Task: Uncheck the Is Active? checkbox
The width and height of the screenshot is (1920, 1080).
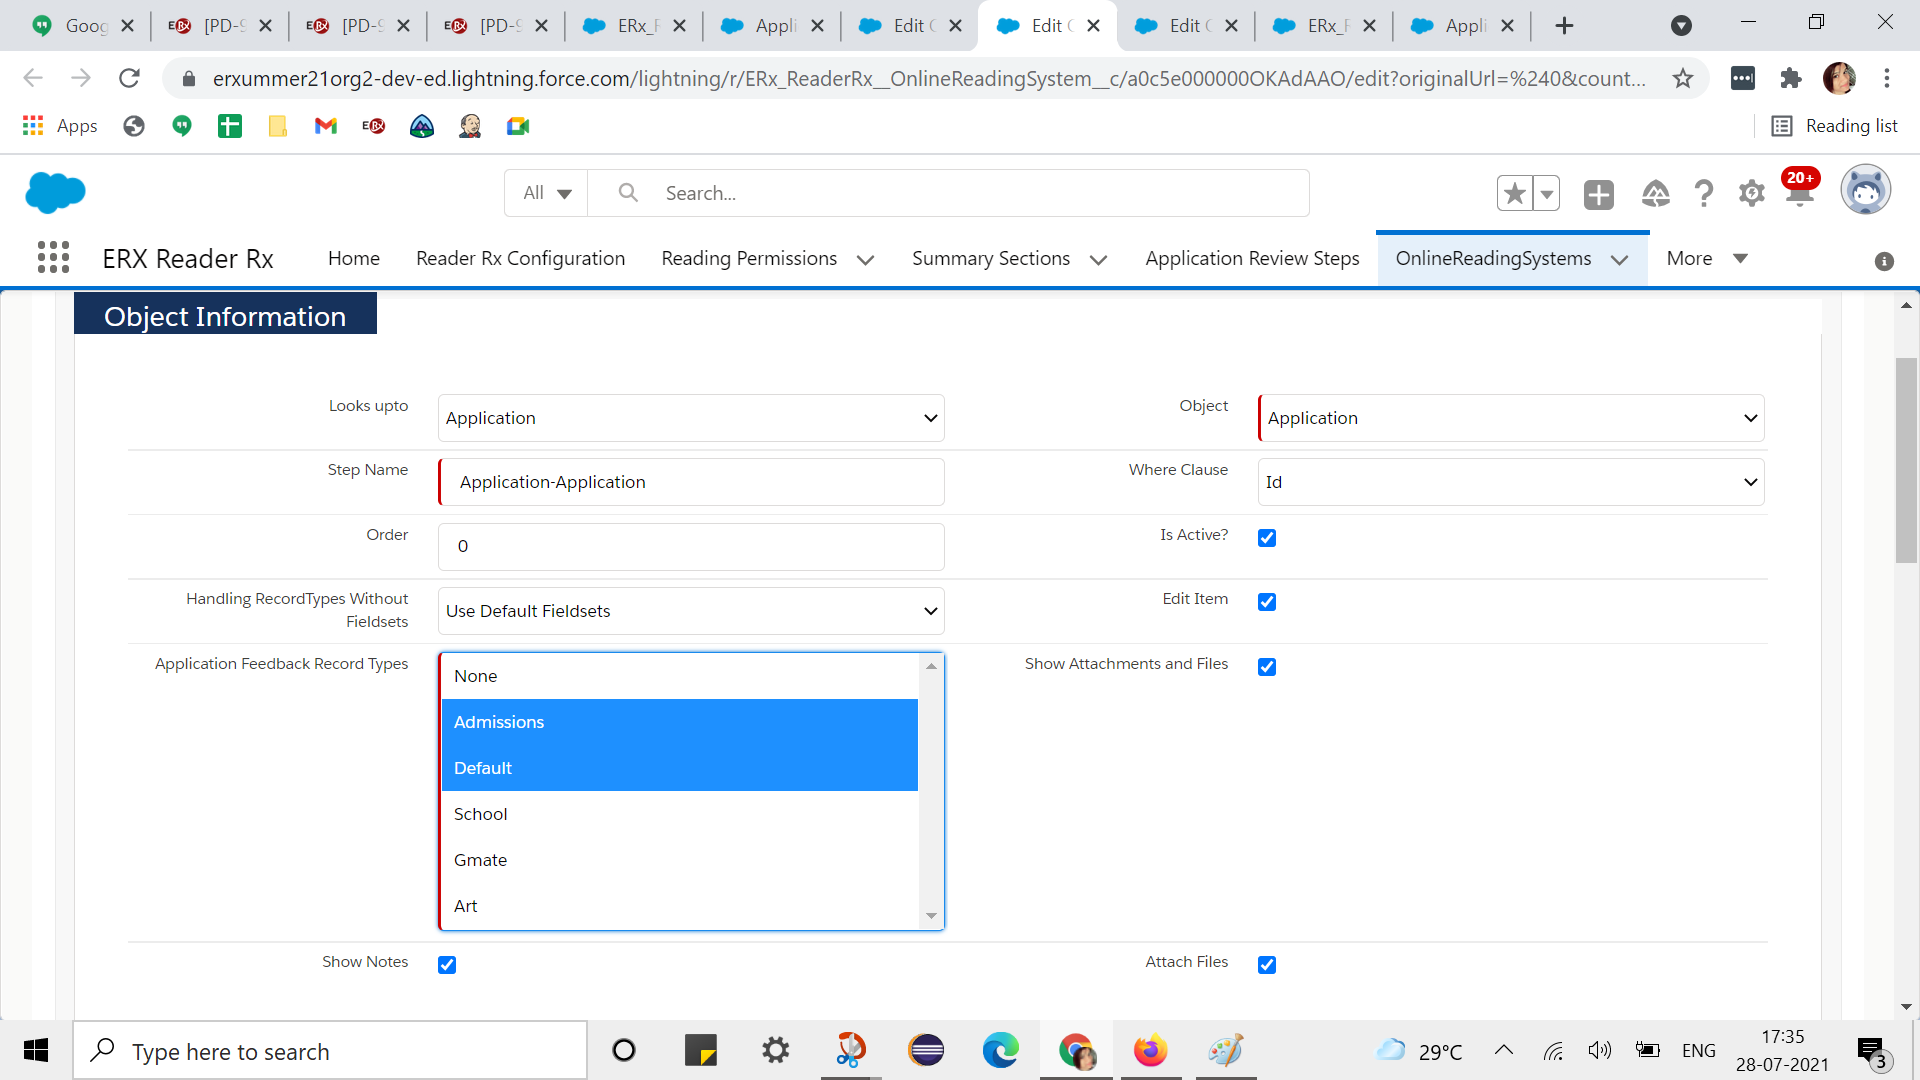Action: tap(1266, 538)
